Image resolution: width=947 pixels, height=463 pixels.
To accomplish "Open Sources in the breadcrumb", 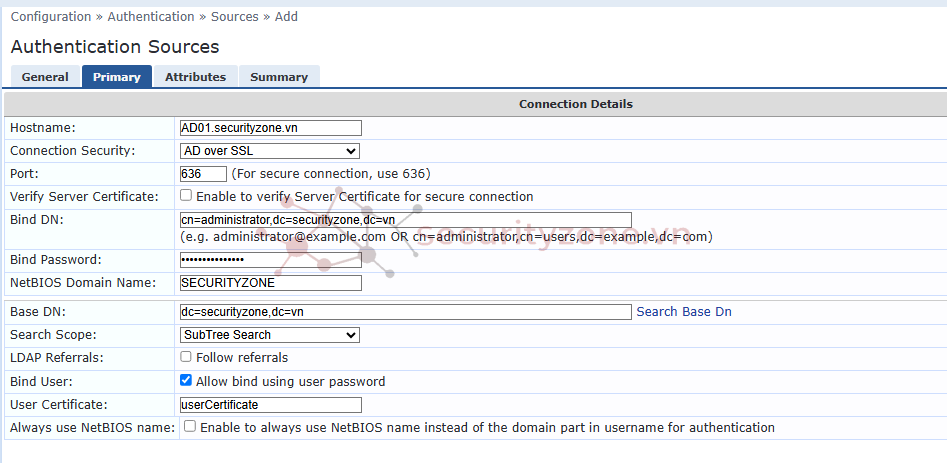I will [x=234, y=17].
